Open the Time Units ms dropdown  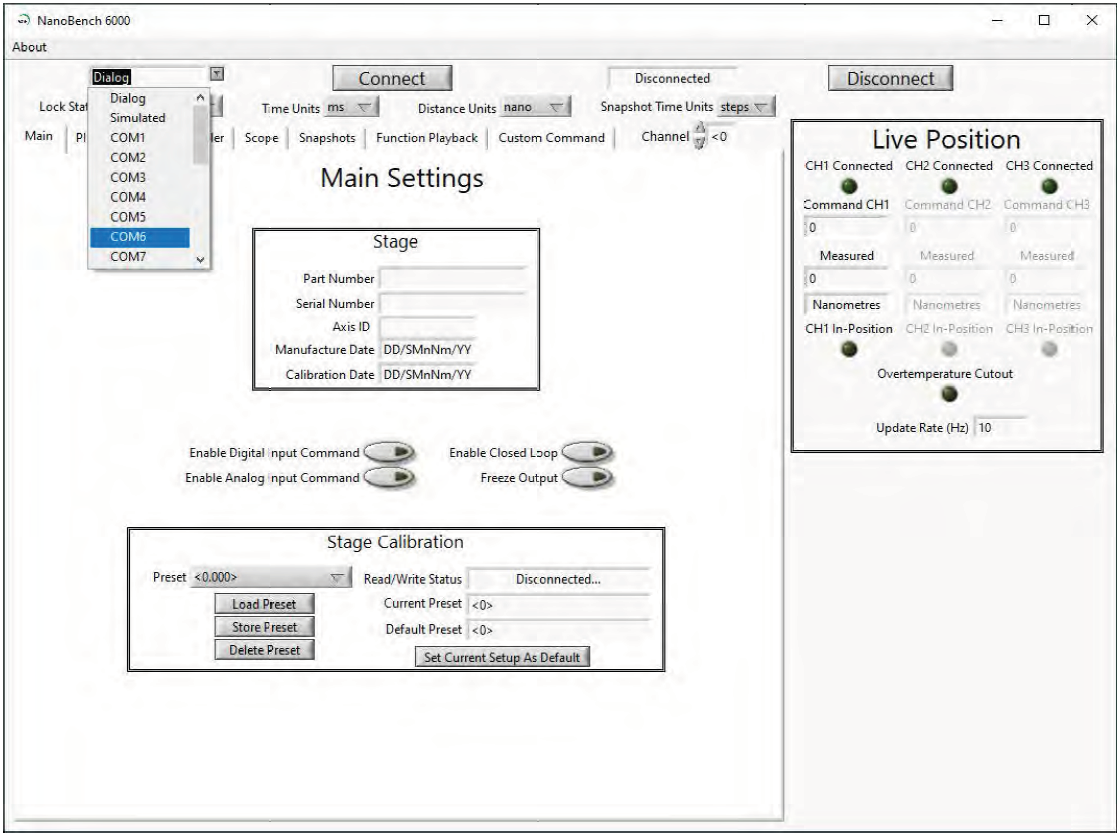pos(351,108)
